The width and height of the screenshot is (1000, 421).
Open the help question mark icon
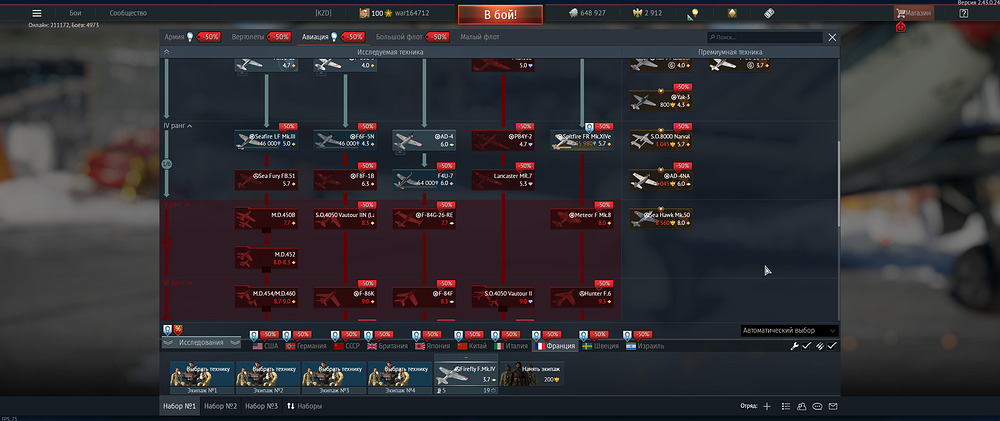964,13
